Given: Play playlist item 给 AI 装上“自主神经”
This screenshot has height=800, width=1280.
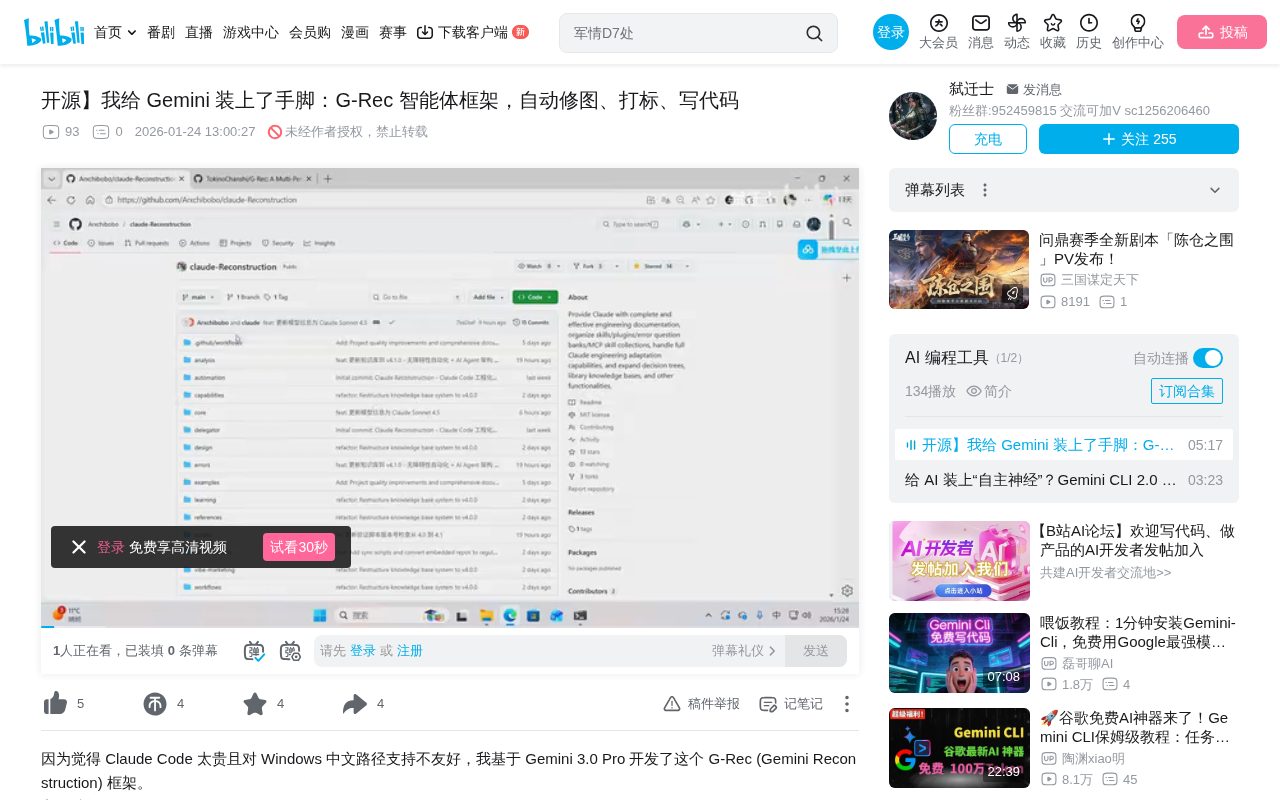Looking at the screenshot, I should (1064, 480).
